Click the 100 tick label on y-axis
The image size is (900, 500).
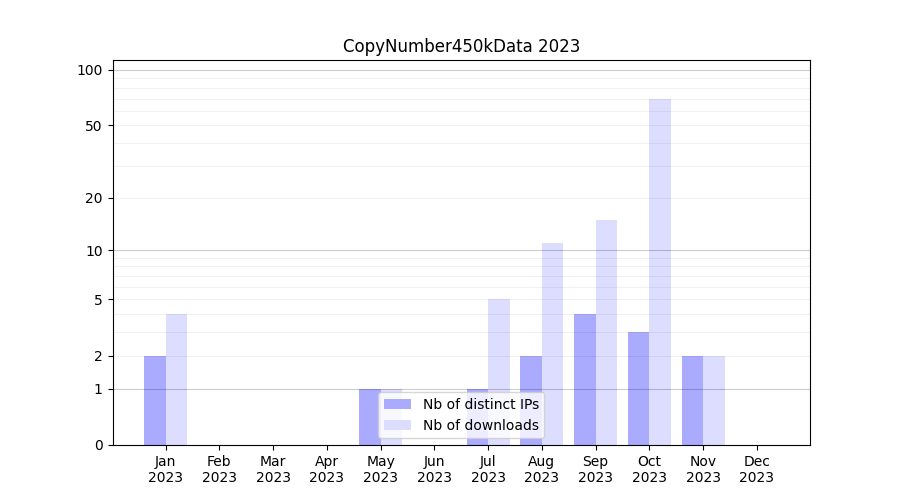(x=90, y=70)
